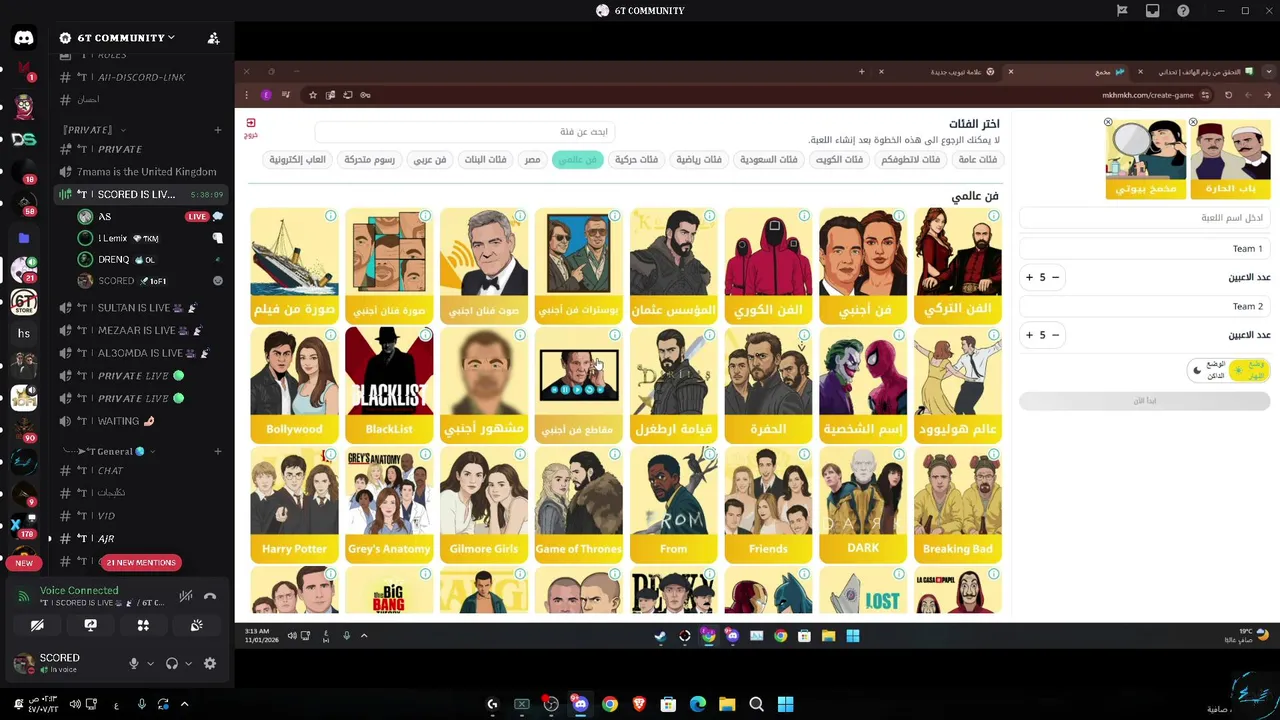Select فن عربي category tab

click(430, 159)
